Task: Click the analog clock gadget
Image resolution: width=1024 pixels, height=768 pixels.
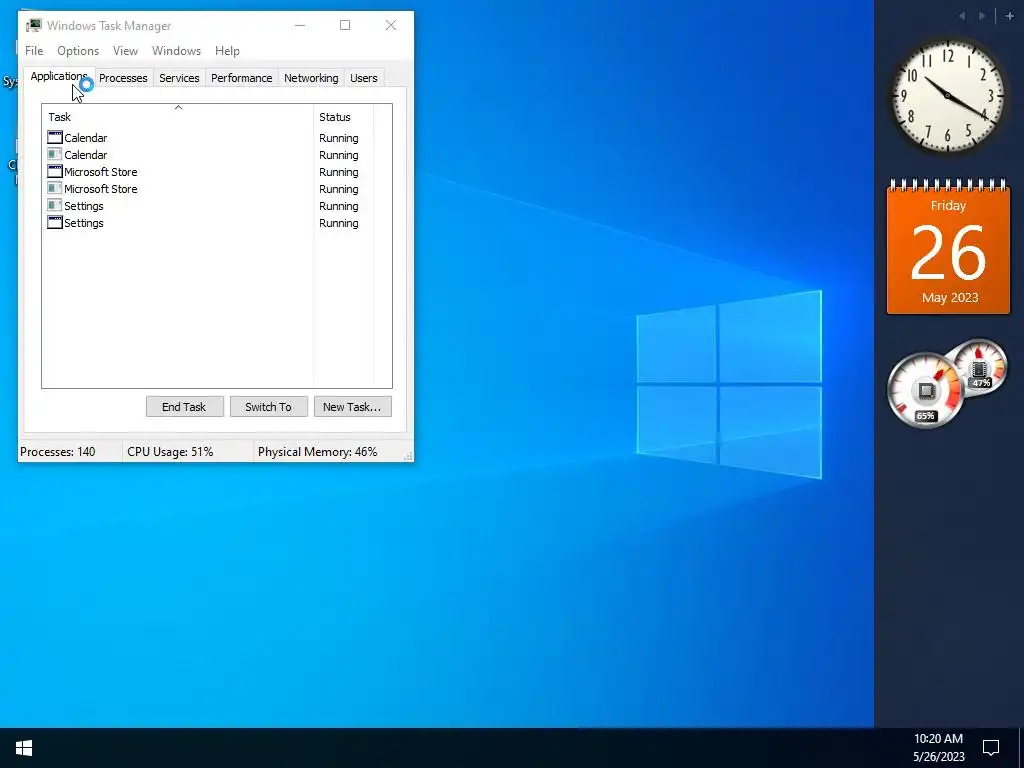Action: tap(948, 95)
